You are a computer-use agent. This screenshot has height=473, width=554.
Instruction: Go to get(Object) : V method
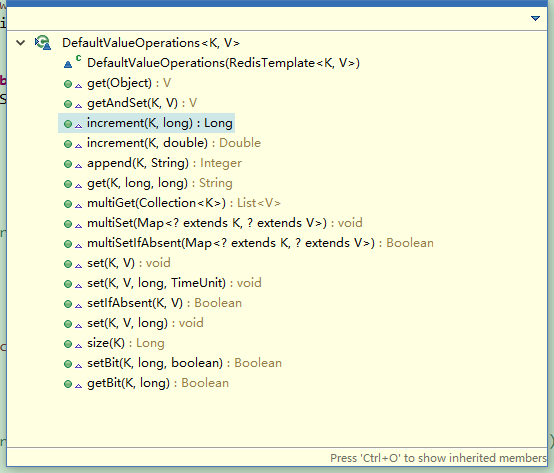pyautogui.click(x=129, y=83)
